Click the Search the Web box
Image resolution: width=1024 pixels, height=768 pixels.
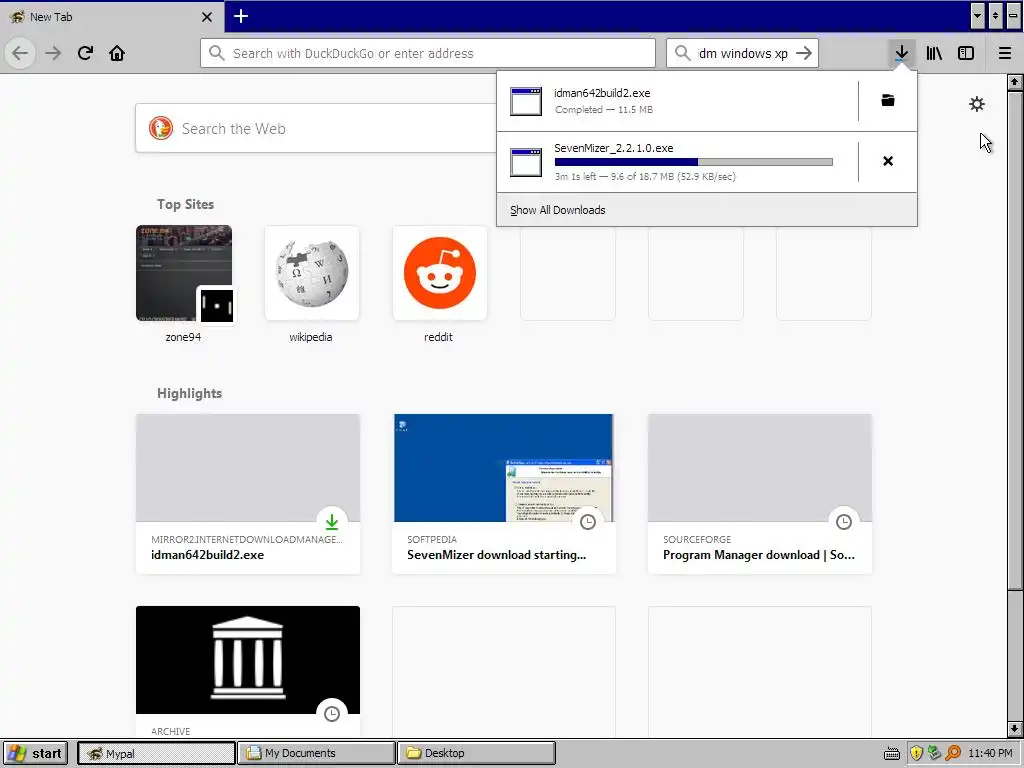[315, 129]
